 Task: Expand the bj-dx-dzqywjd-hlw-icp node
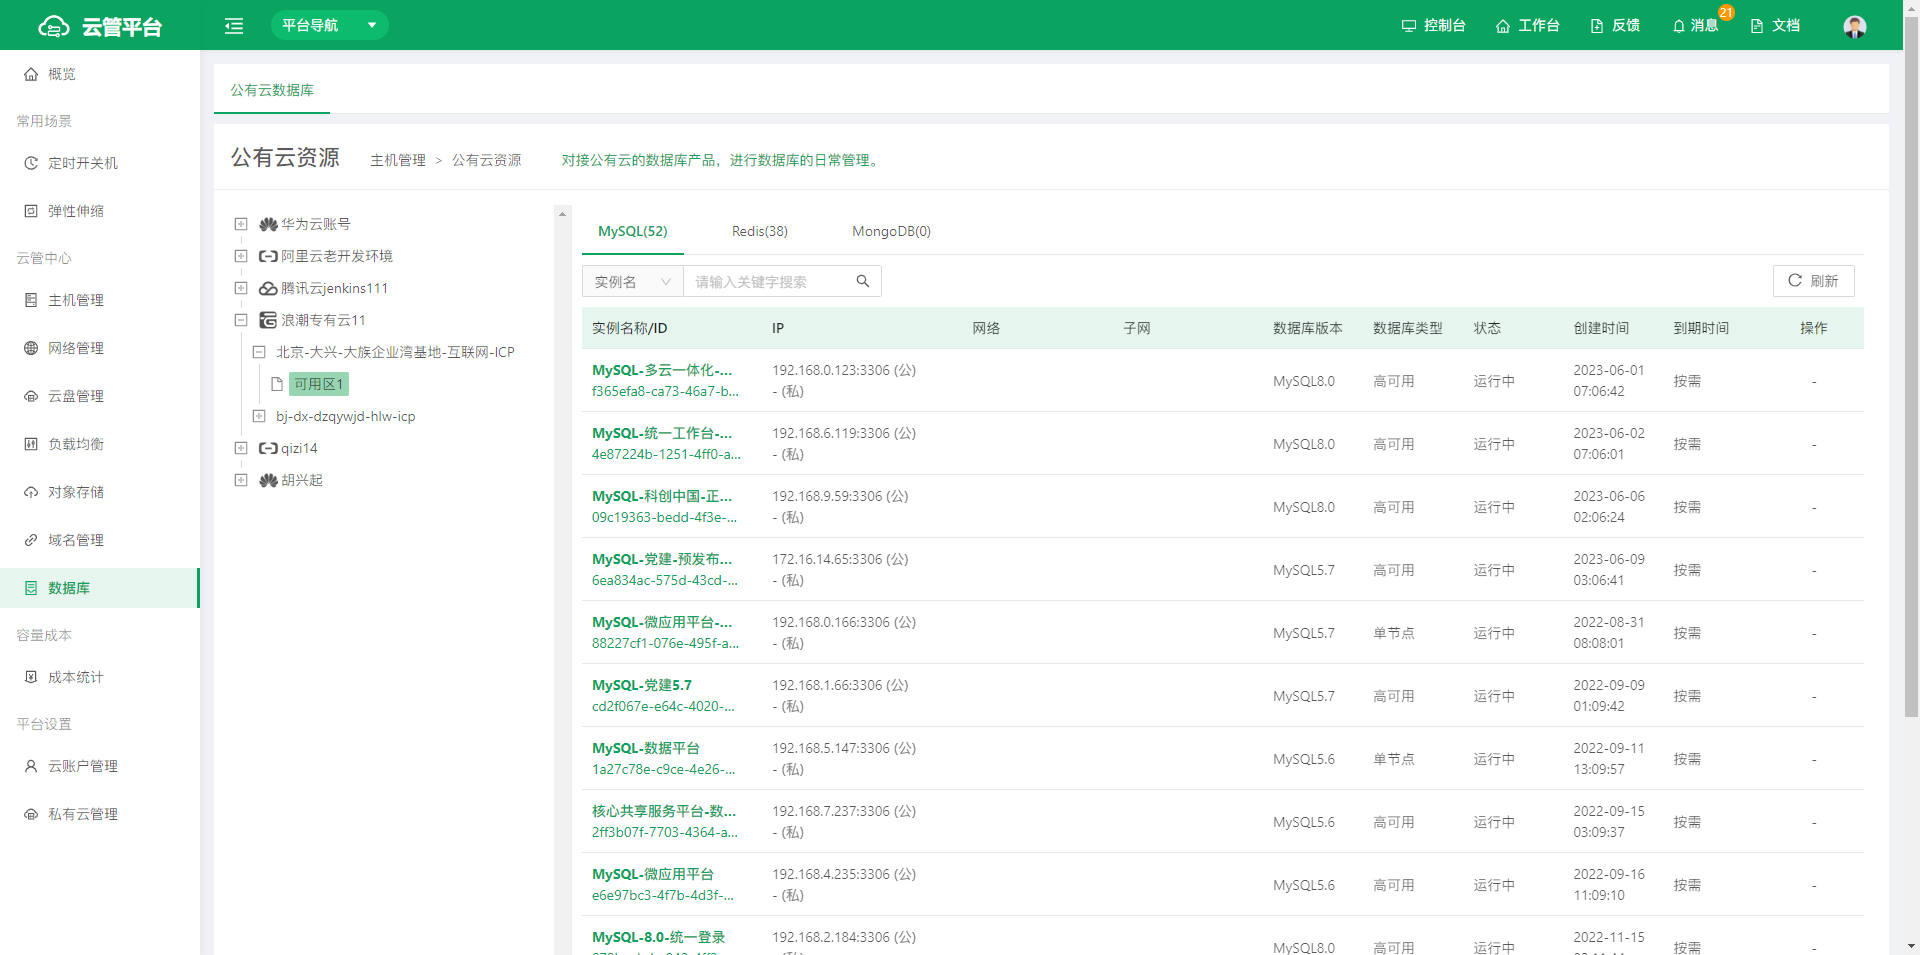point(259,416)
